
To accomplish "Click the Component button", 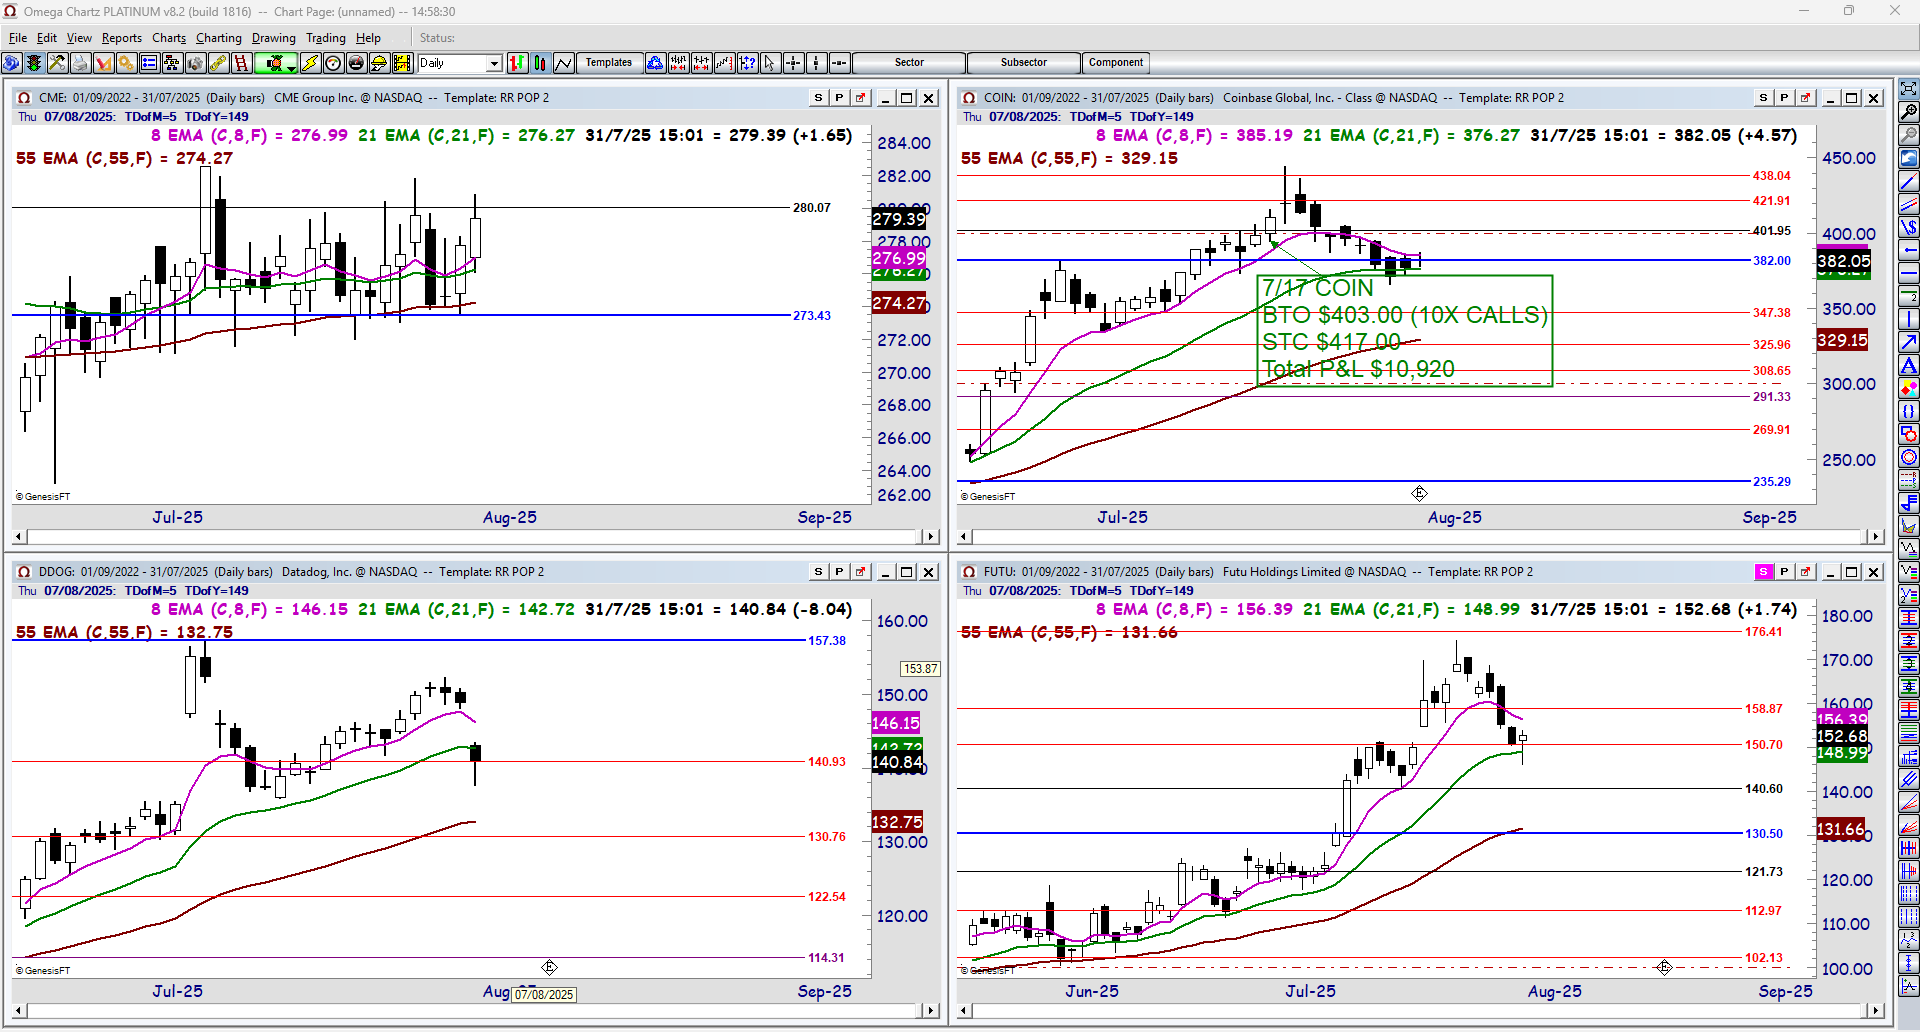I will [1116, 63].
